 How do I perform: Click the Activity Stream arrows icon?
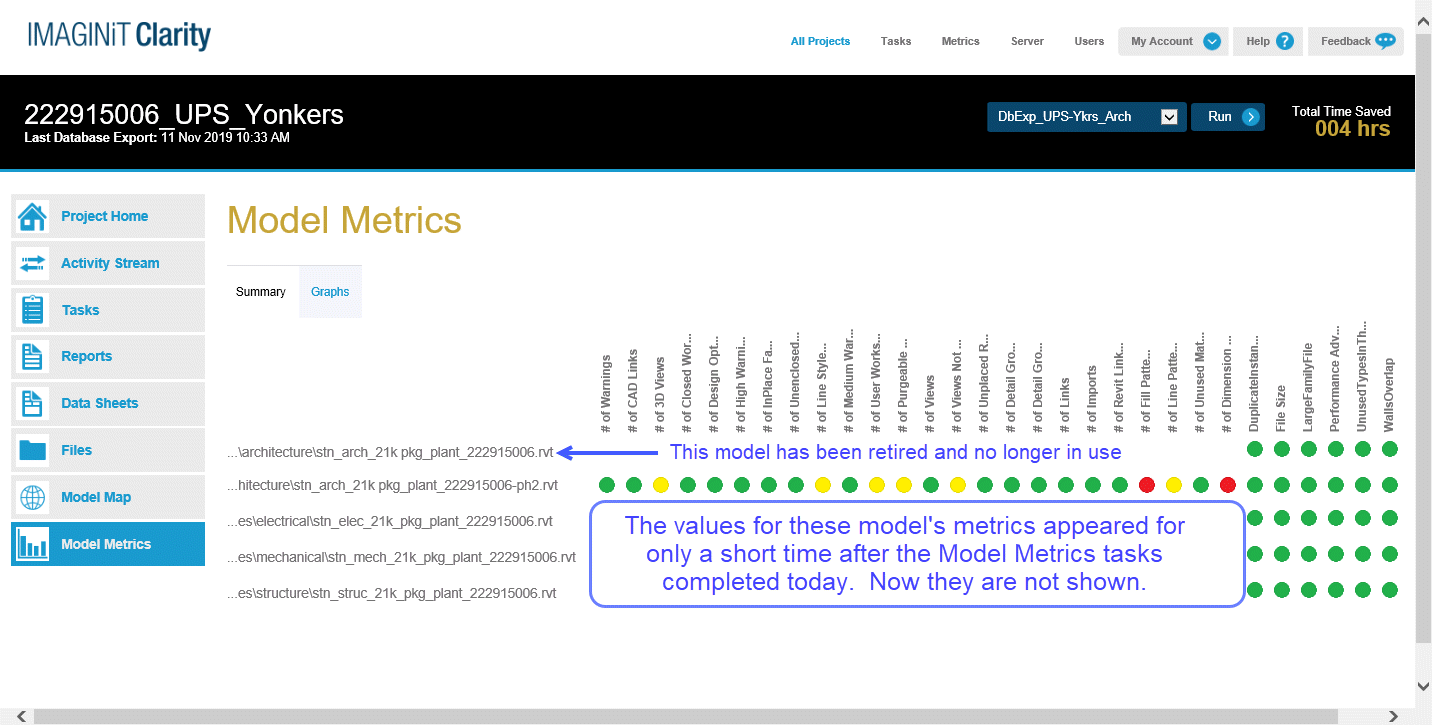tap(33, 263)
